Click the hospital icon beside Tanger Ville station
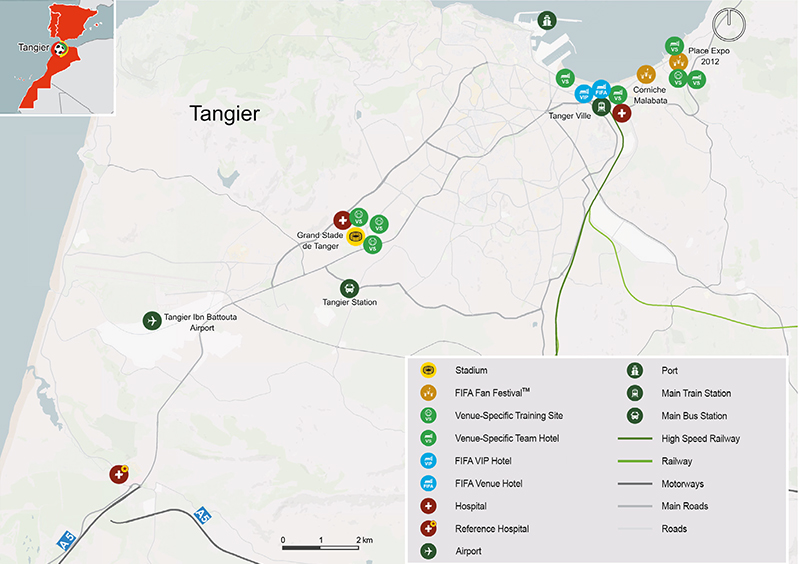Image resolution: width=800 pixels, height=564 pixels. [x=621, y=113]
